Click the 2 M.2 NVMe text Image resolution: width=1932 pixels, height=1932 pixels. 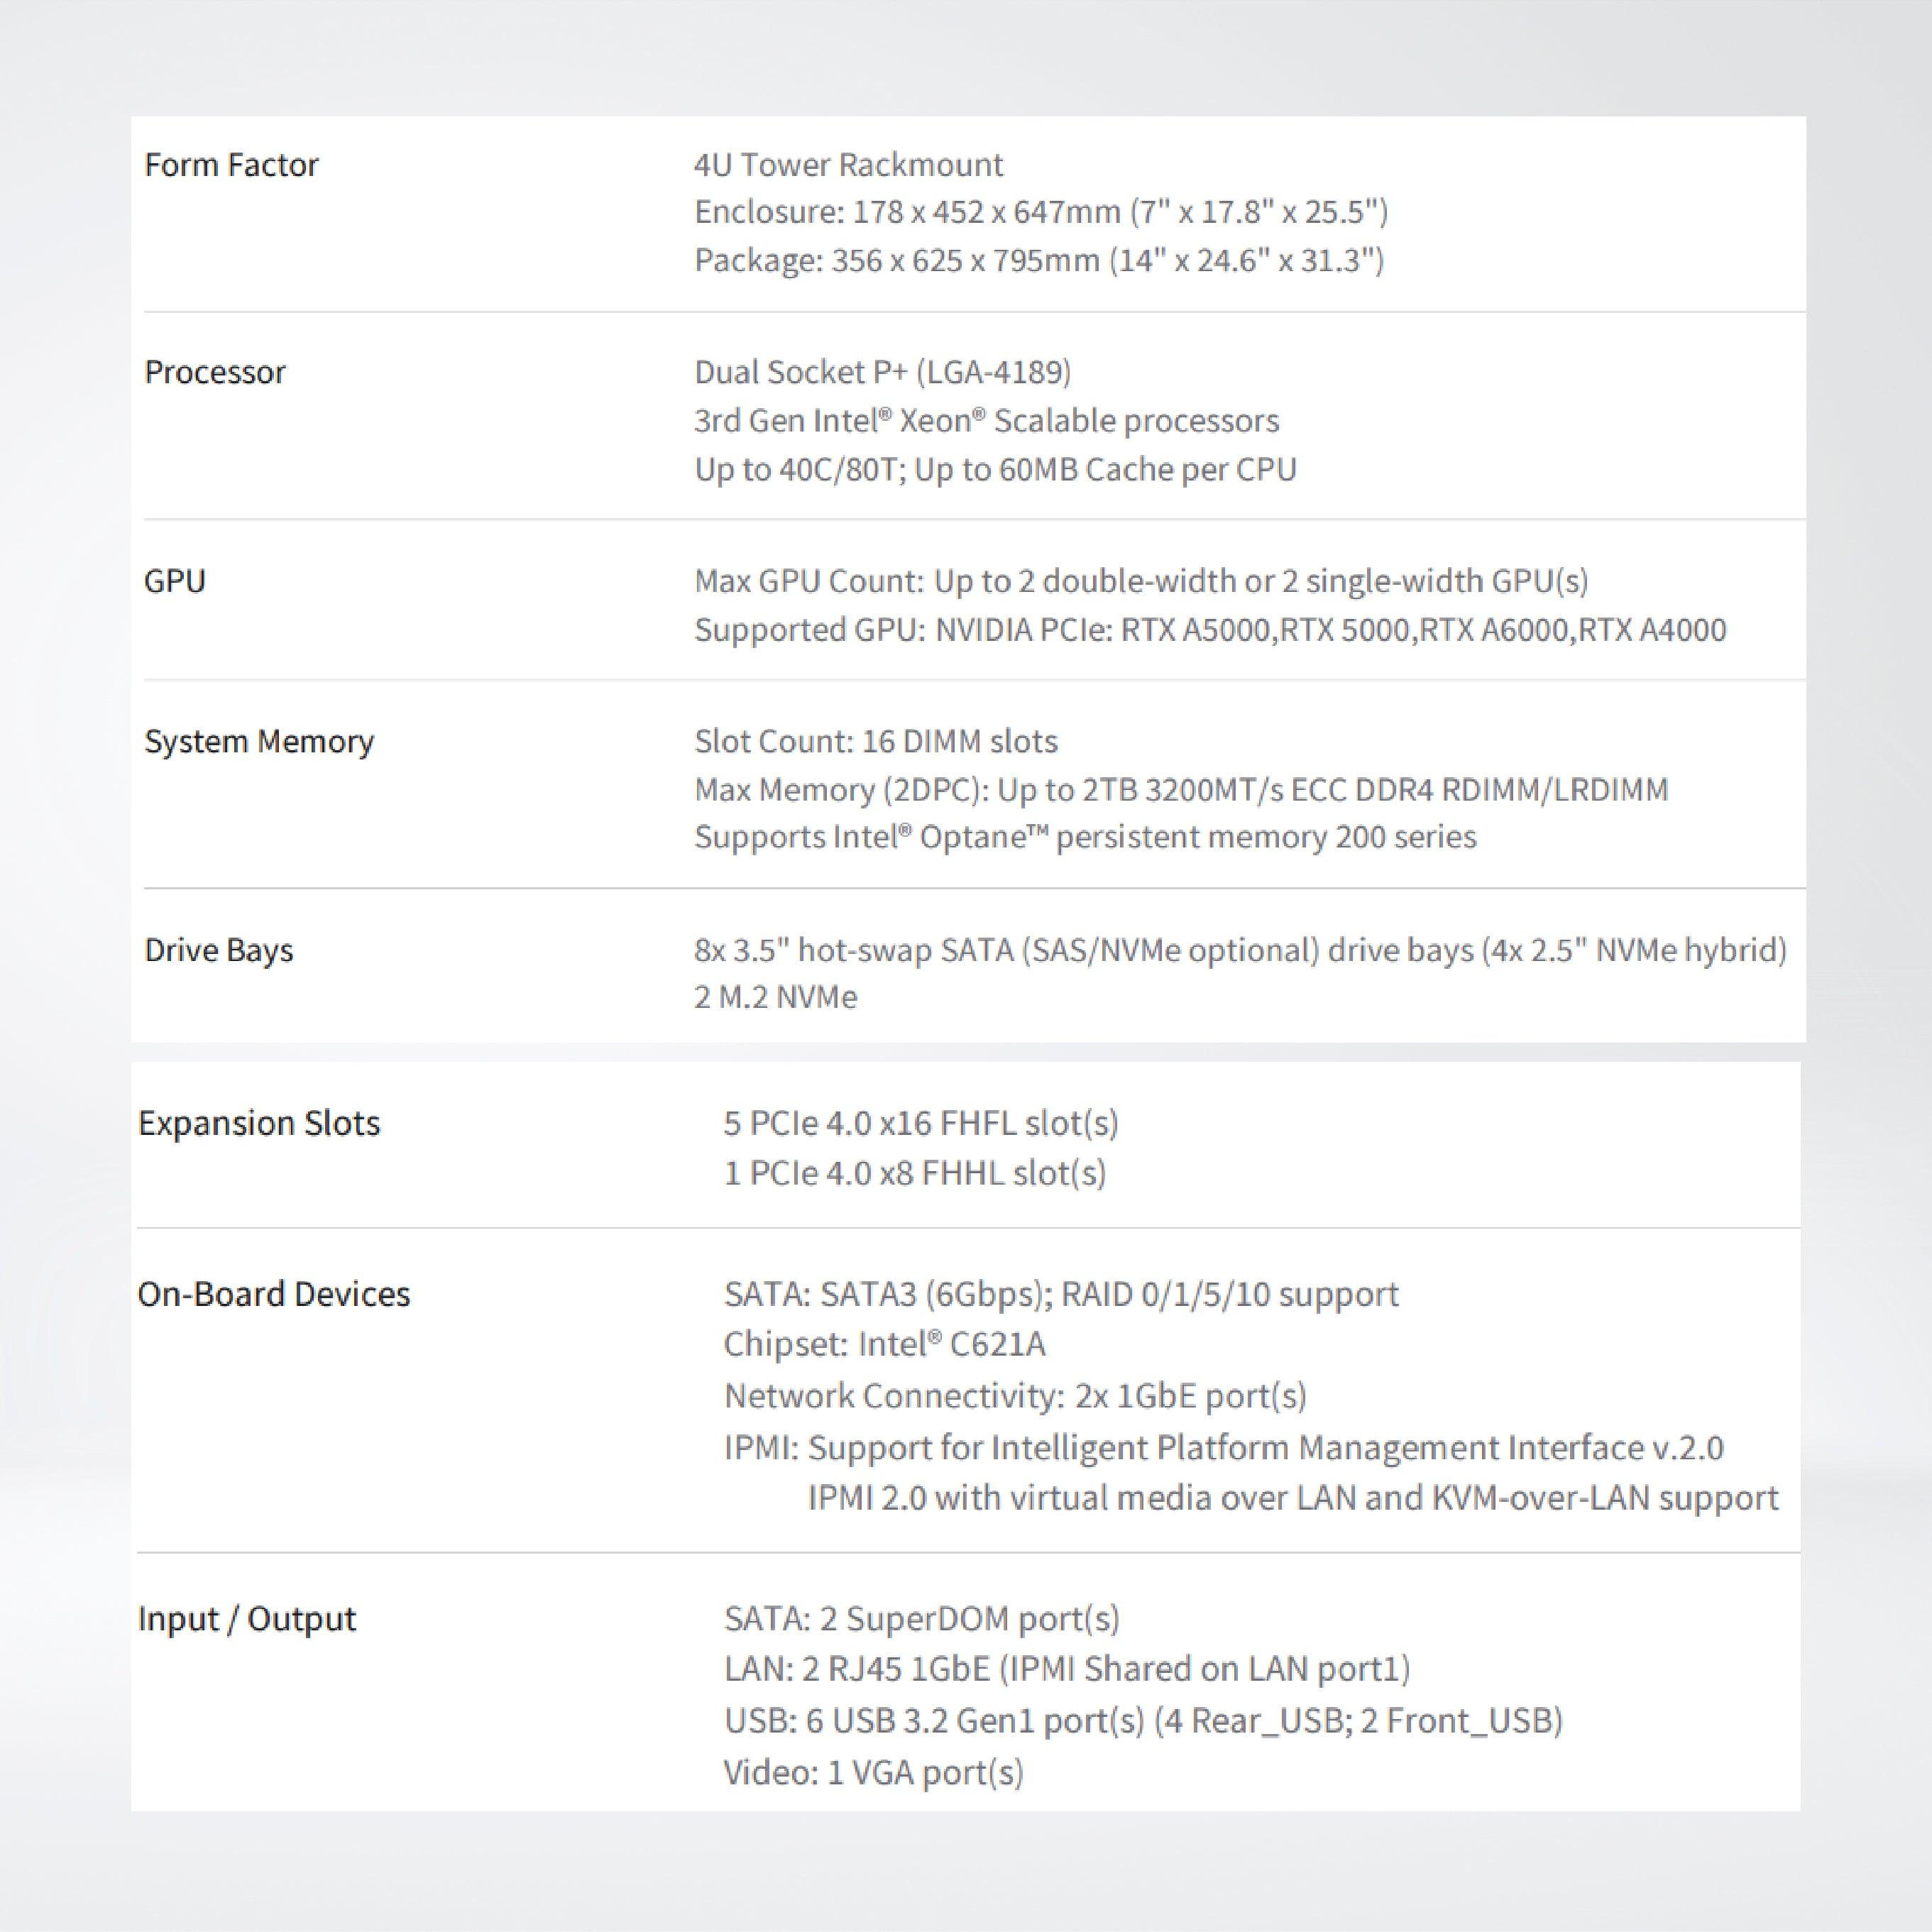coord(776,997)
